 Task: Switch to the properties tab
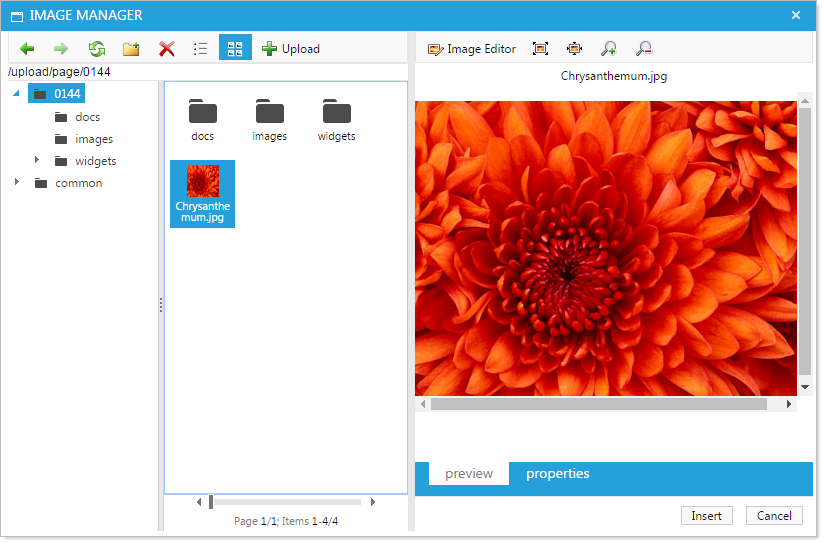[x=558, y=474]
